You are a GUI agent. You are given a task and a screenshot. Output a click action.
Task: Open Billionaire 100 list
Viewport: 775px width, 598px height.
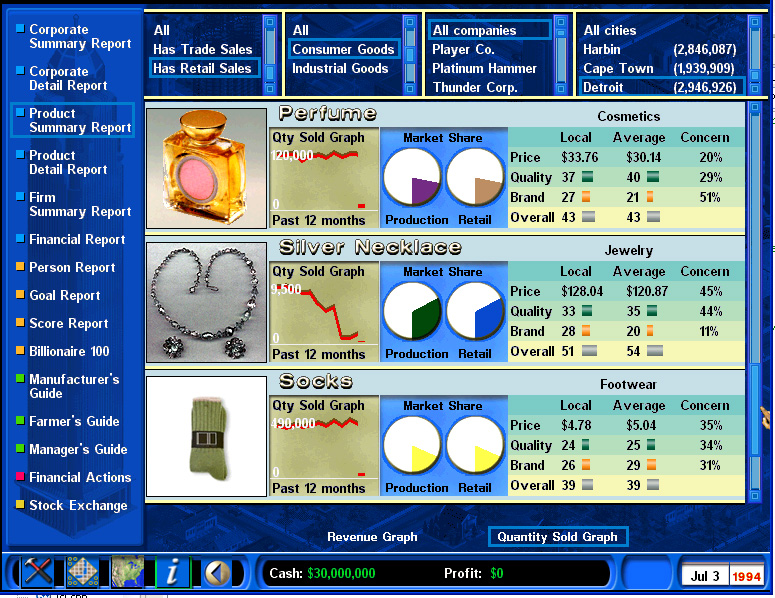69,351
